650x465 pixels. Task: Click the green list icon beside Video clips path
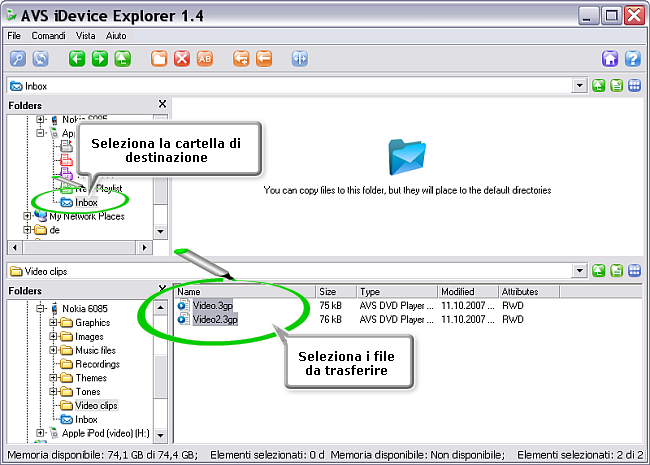pos(616,271)
